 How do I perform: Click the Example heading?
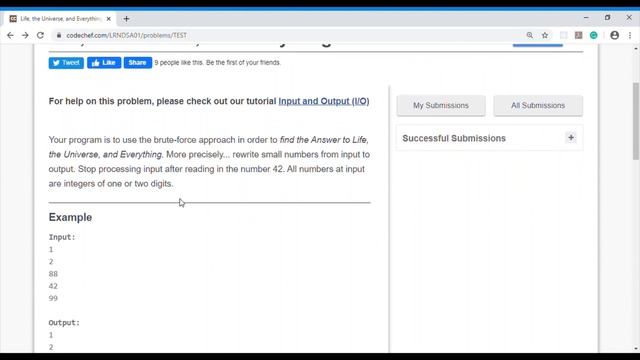(70, 217)
